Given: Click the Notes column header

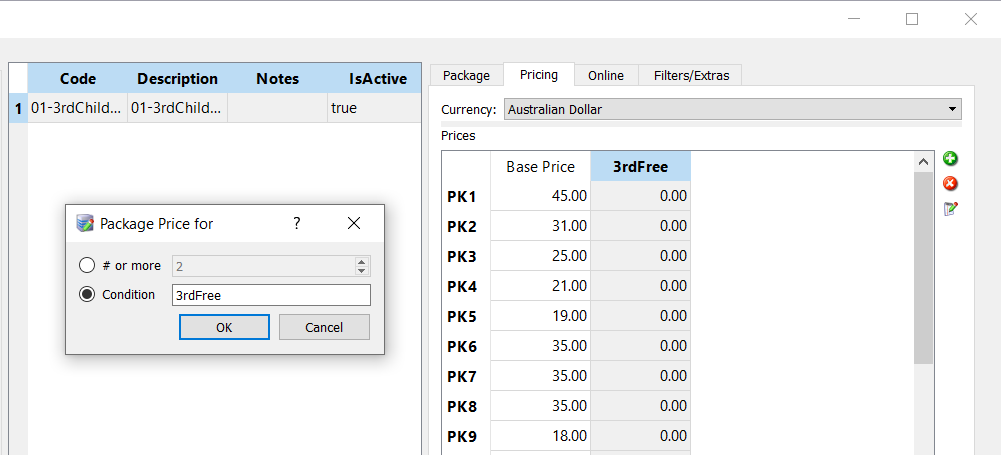Looking at the screenshot, I should [x=278, y=78].
